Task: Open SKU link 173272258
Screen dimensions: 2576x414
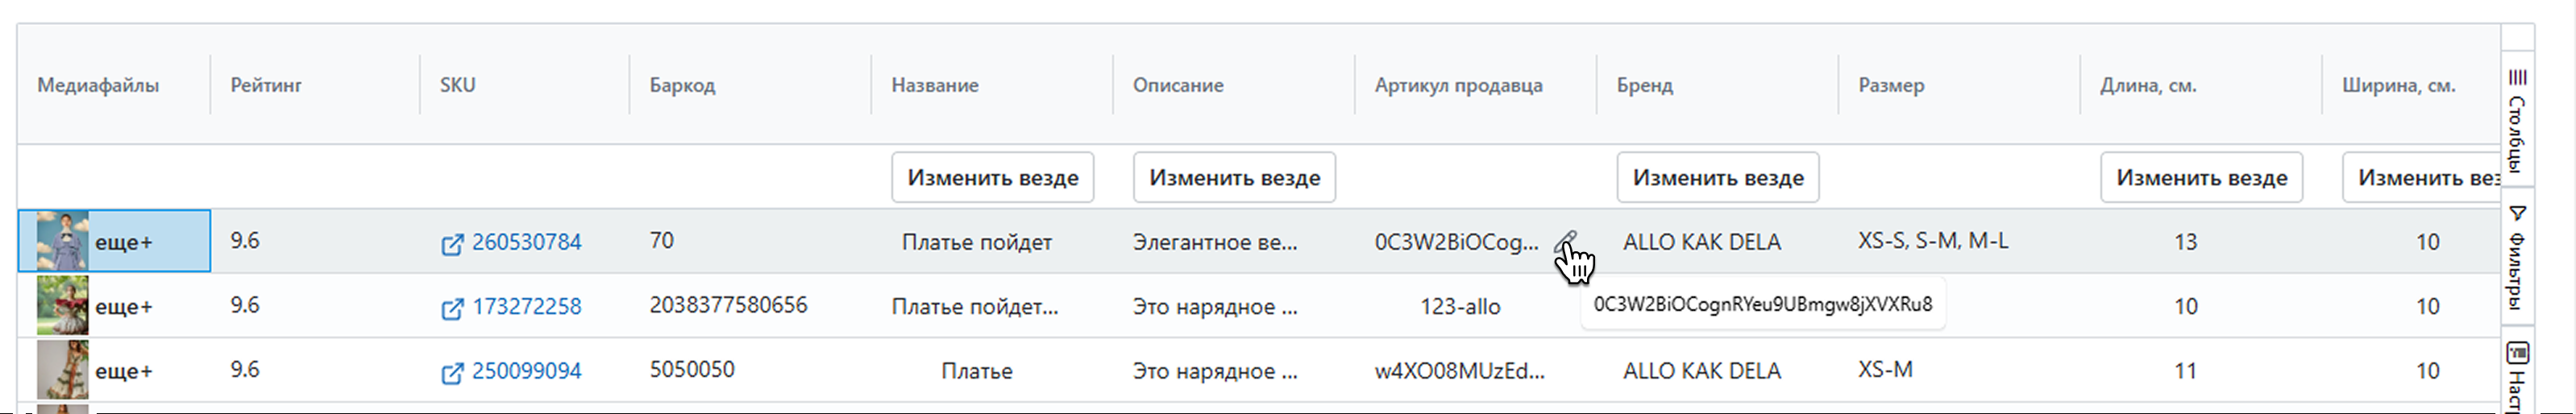Action: coord(526,306)
